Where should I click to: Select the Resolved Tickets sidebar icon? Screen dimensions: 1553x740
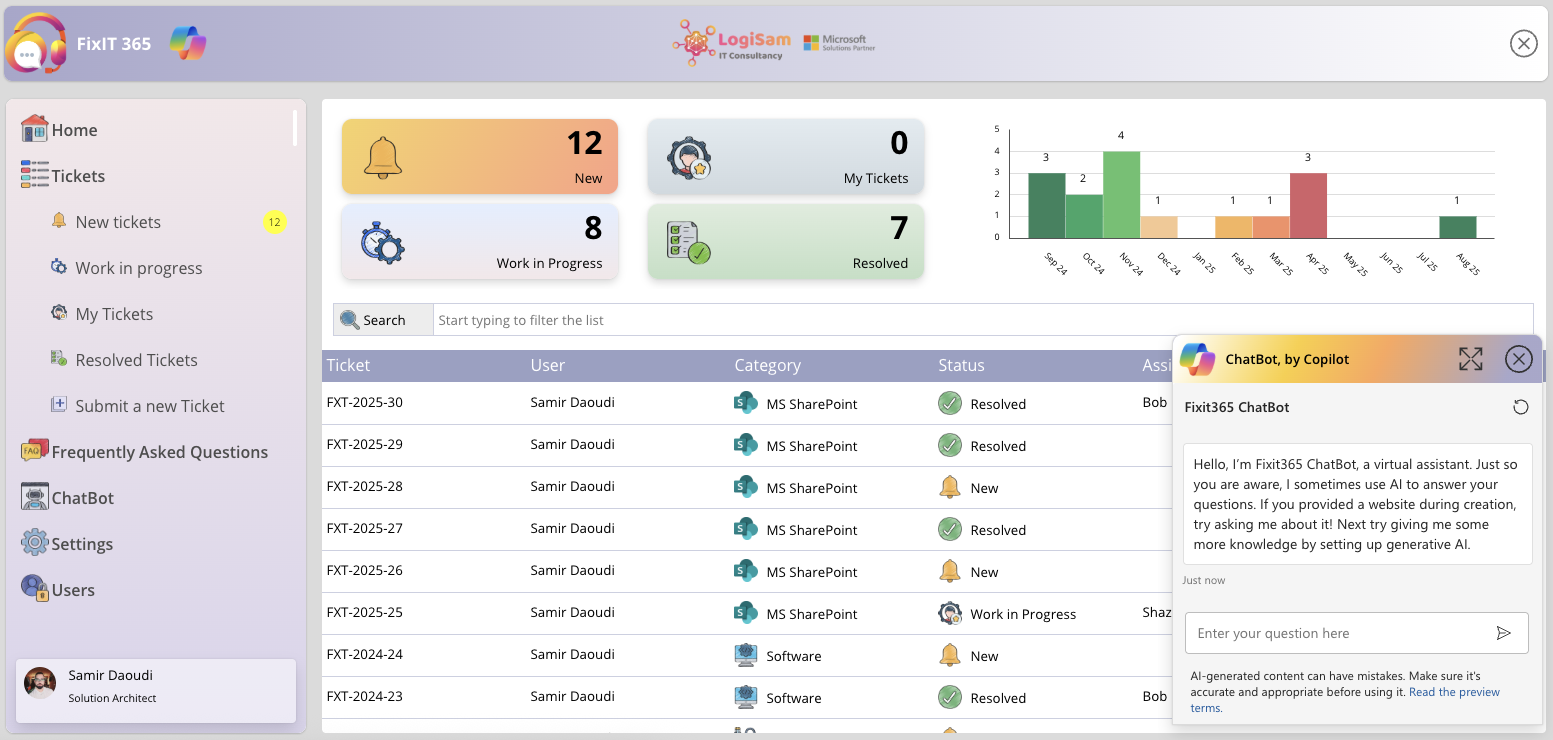[59, 359]
